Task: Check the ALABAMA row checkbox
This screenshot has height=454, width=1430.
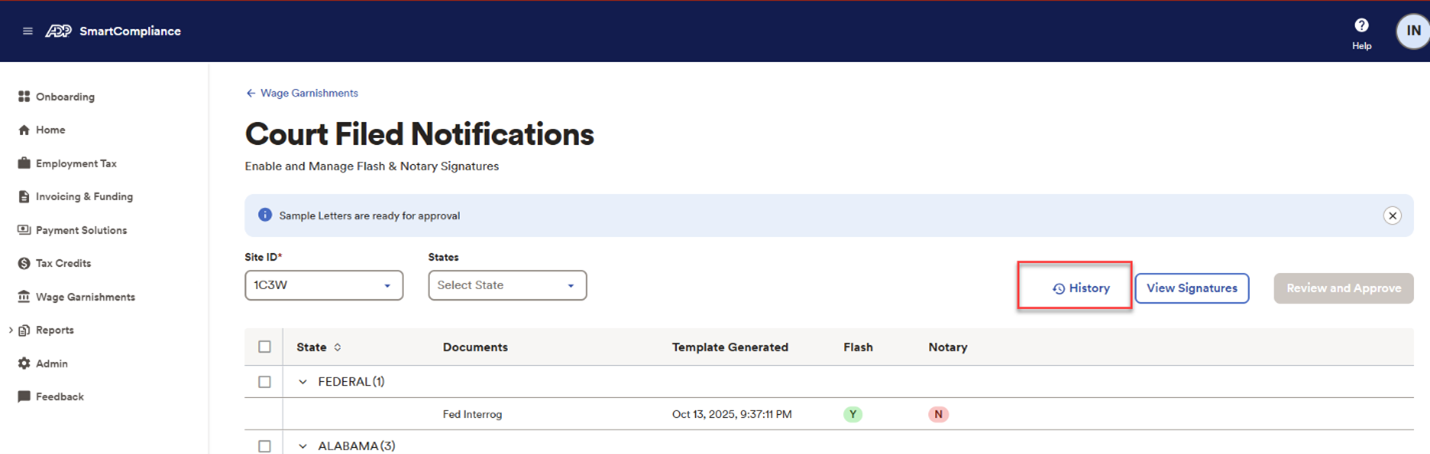Action: click(264, 446)
